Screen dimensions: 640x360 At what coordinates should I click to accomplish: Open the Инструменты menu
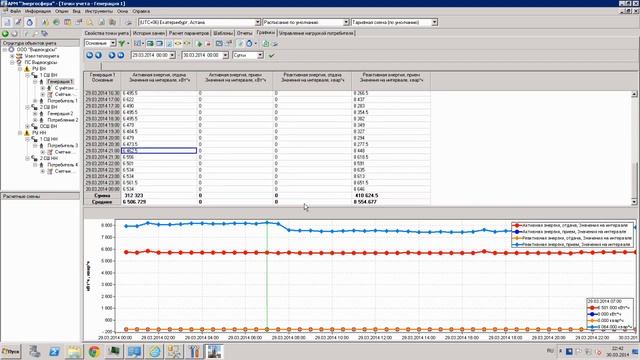coord(99,11)
